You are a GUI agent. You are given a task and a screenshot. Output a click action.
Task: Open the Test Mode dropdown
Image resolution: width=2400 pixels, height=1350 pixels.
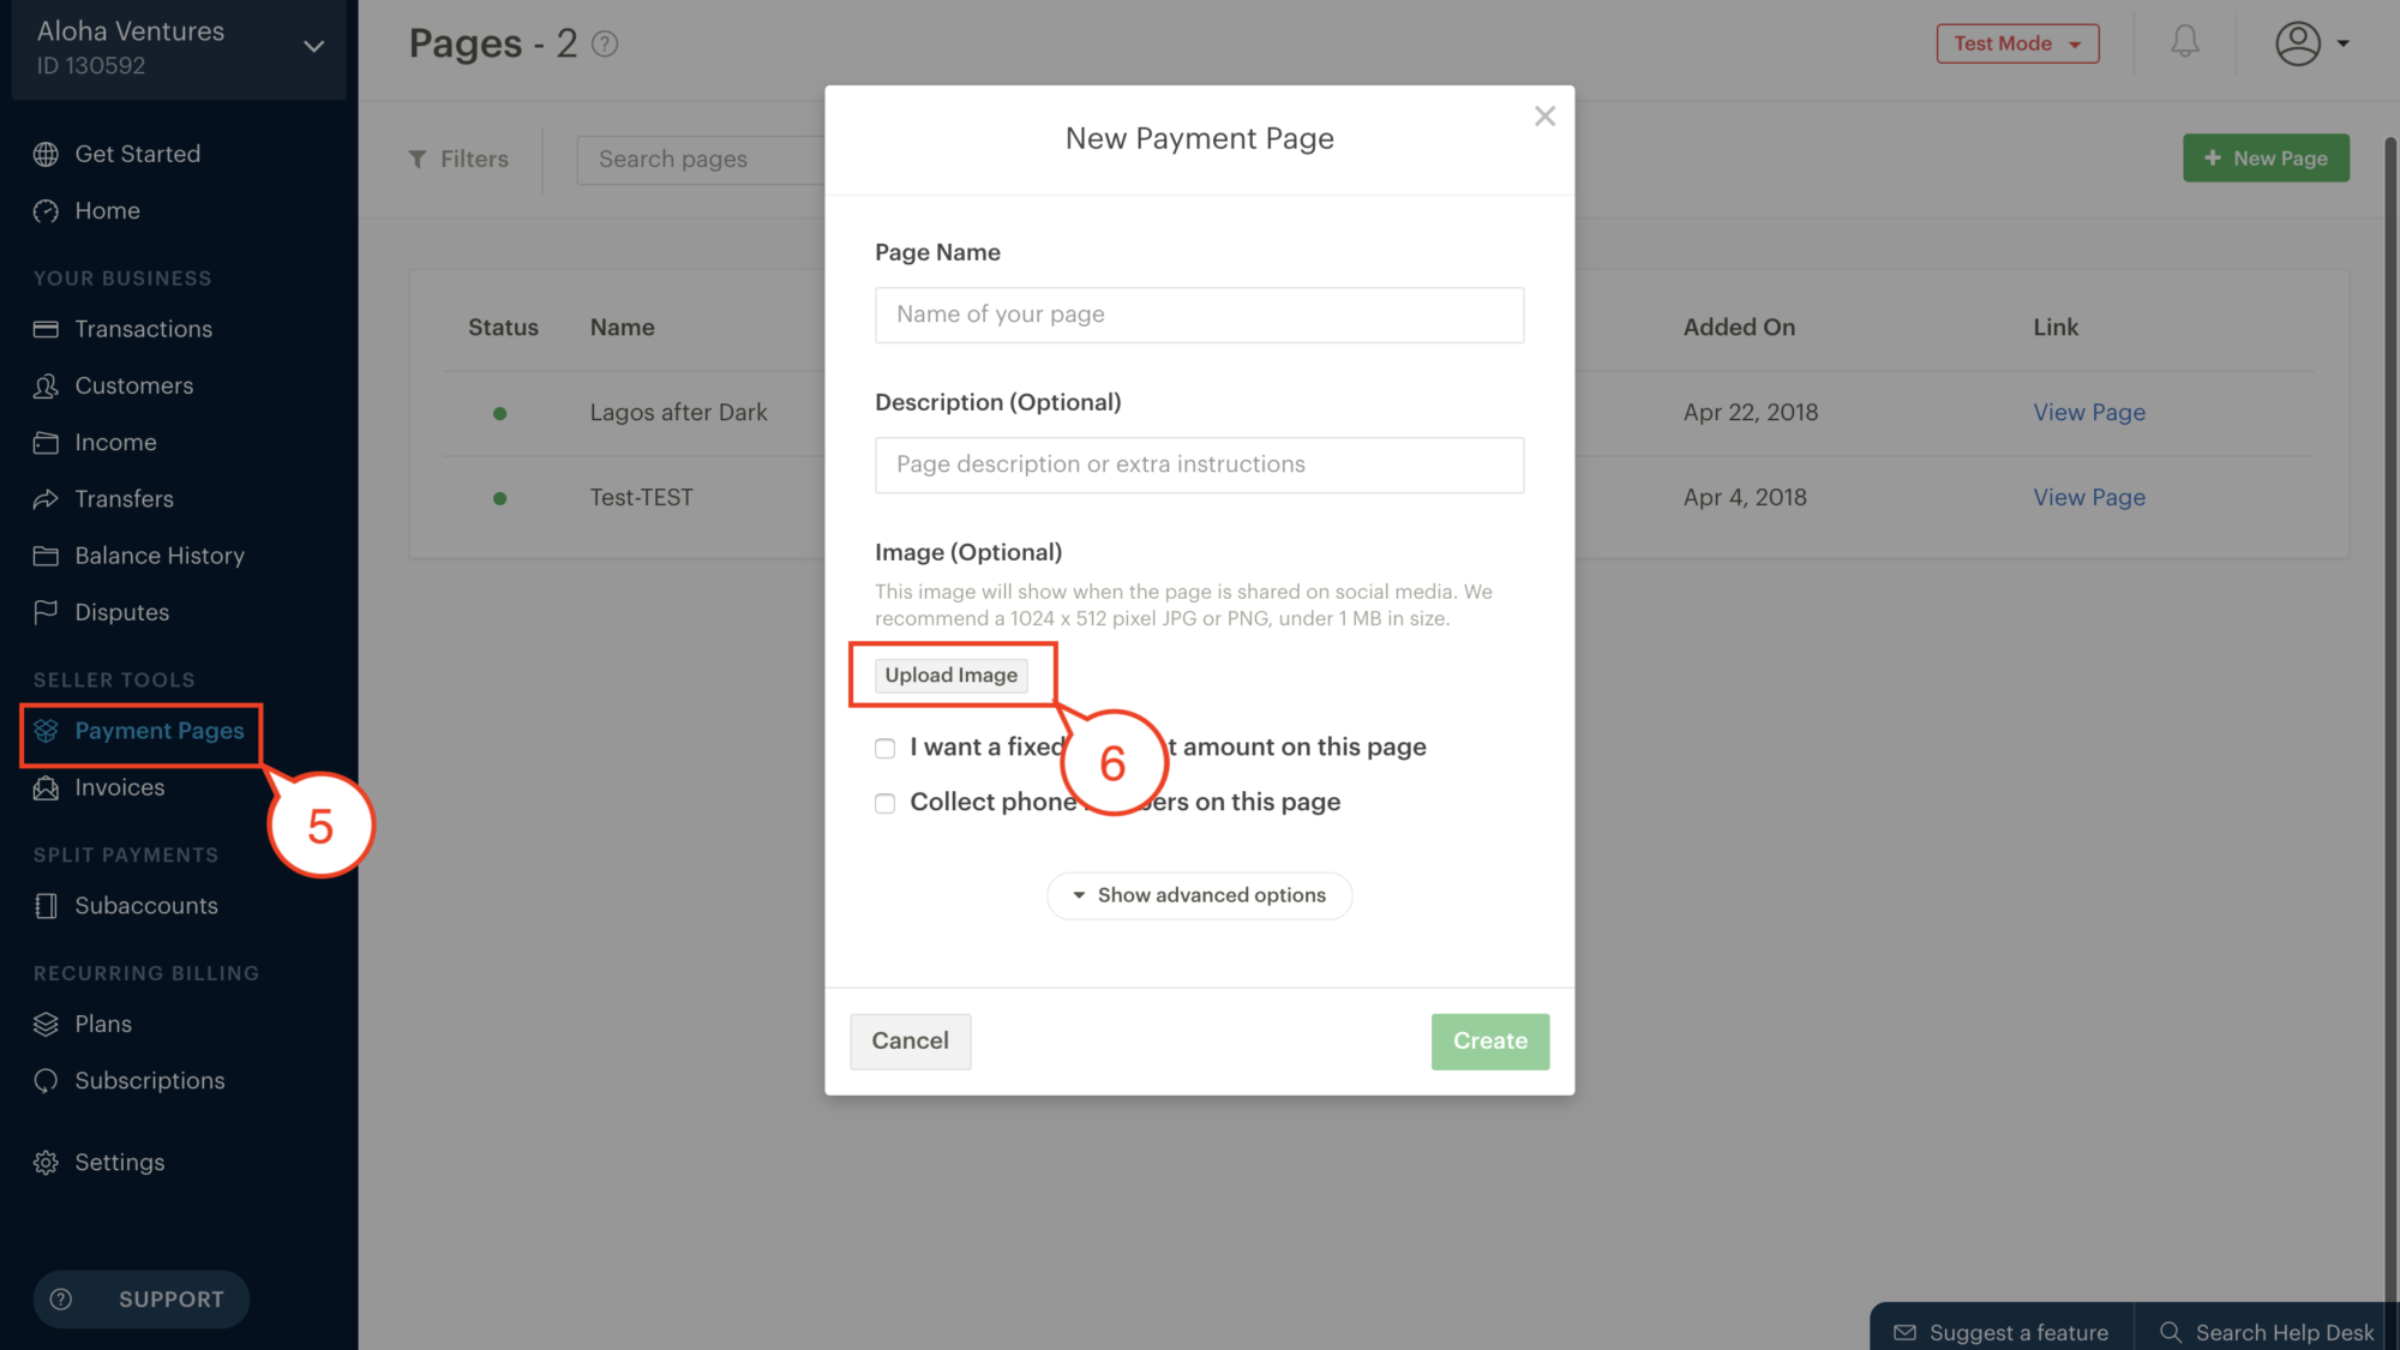[x=2017, y=43]
